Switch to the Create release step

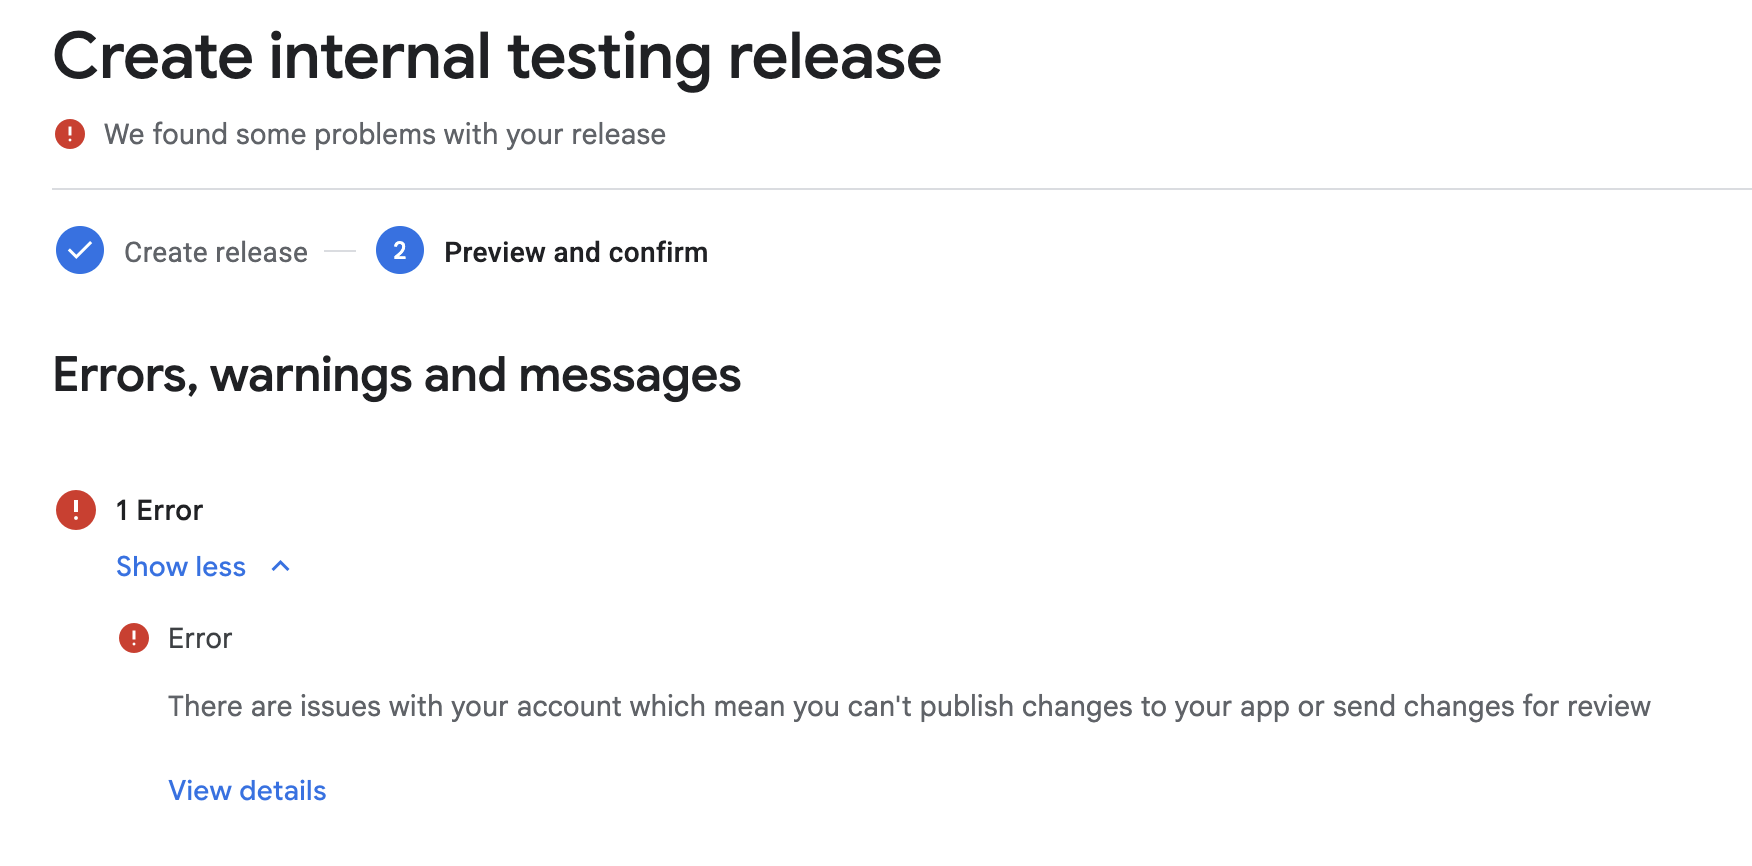pyautogui.click(x=215, y=251)
